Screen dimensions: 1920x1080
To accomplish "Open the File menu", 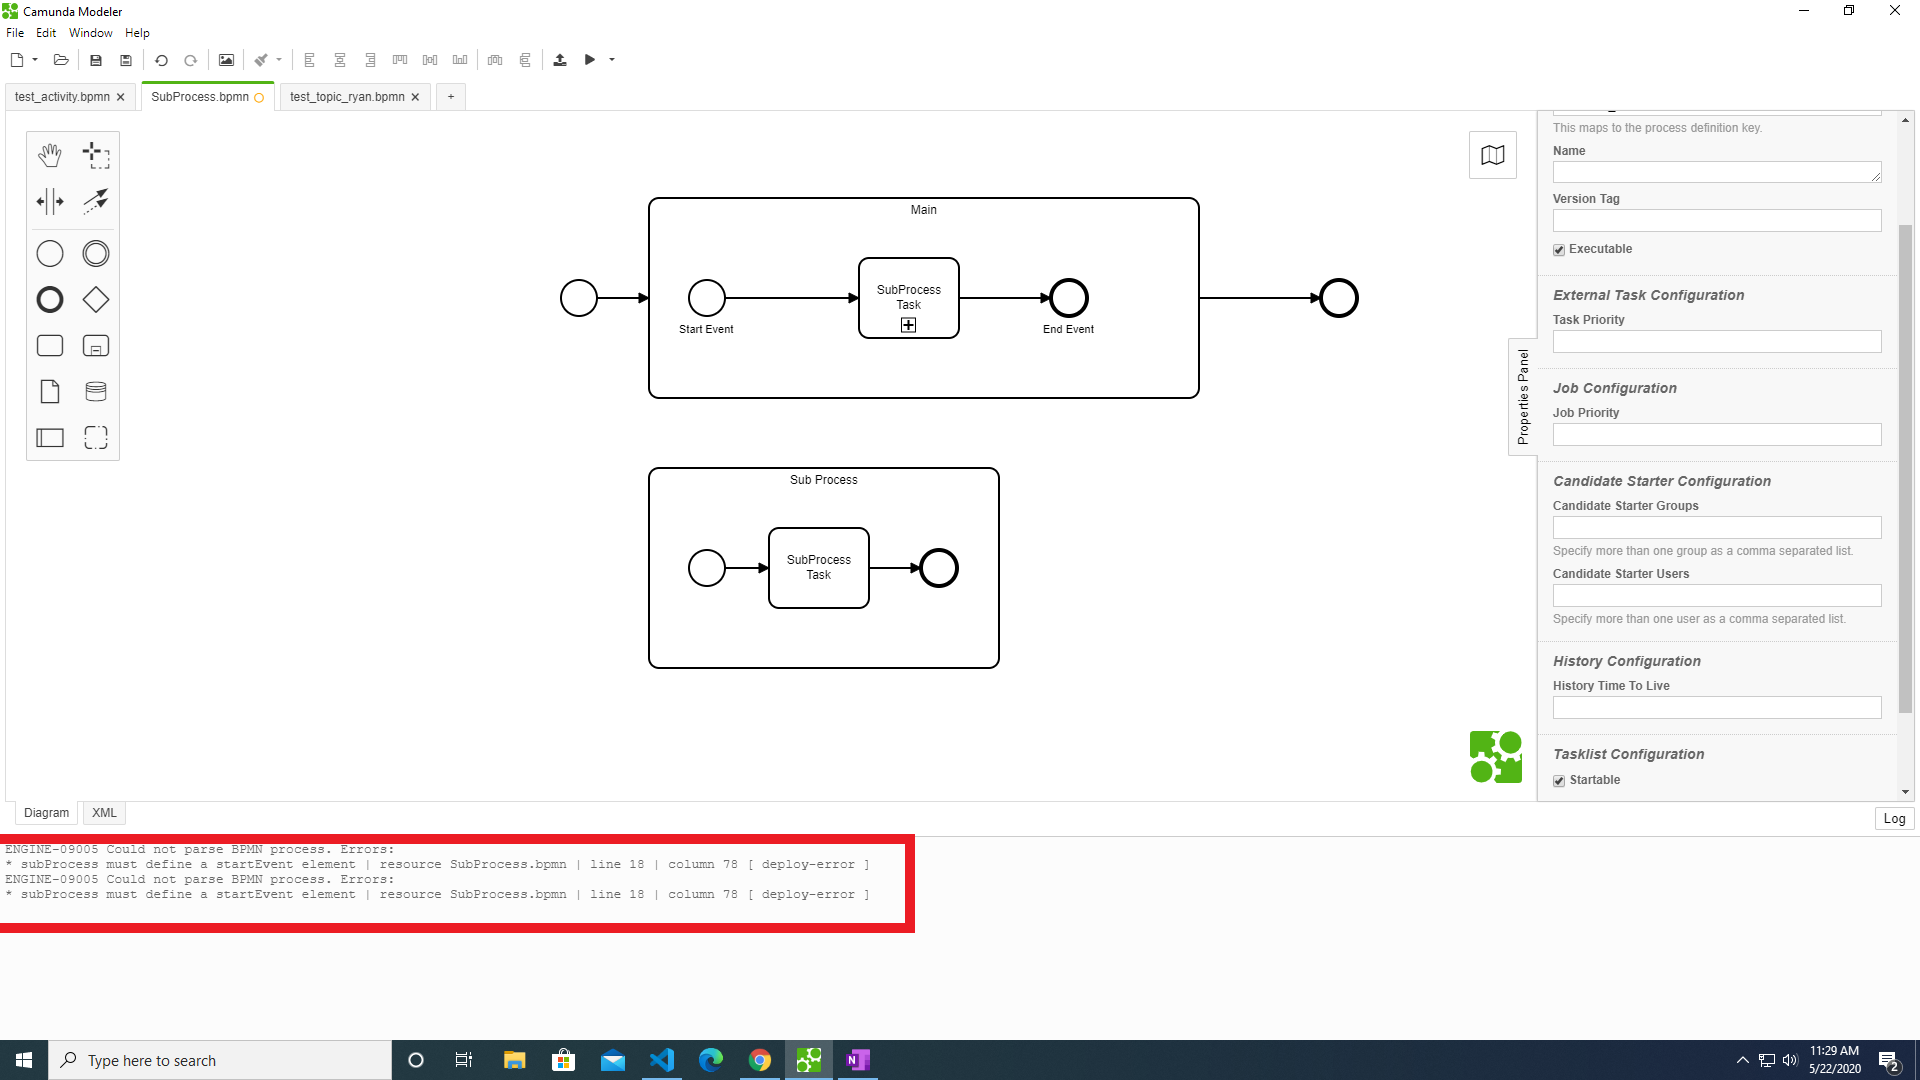I will [15, 33].
